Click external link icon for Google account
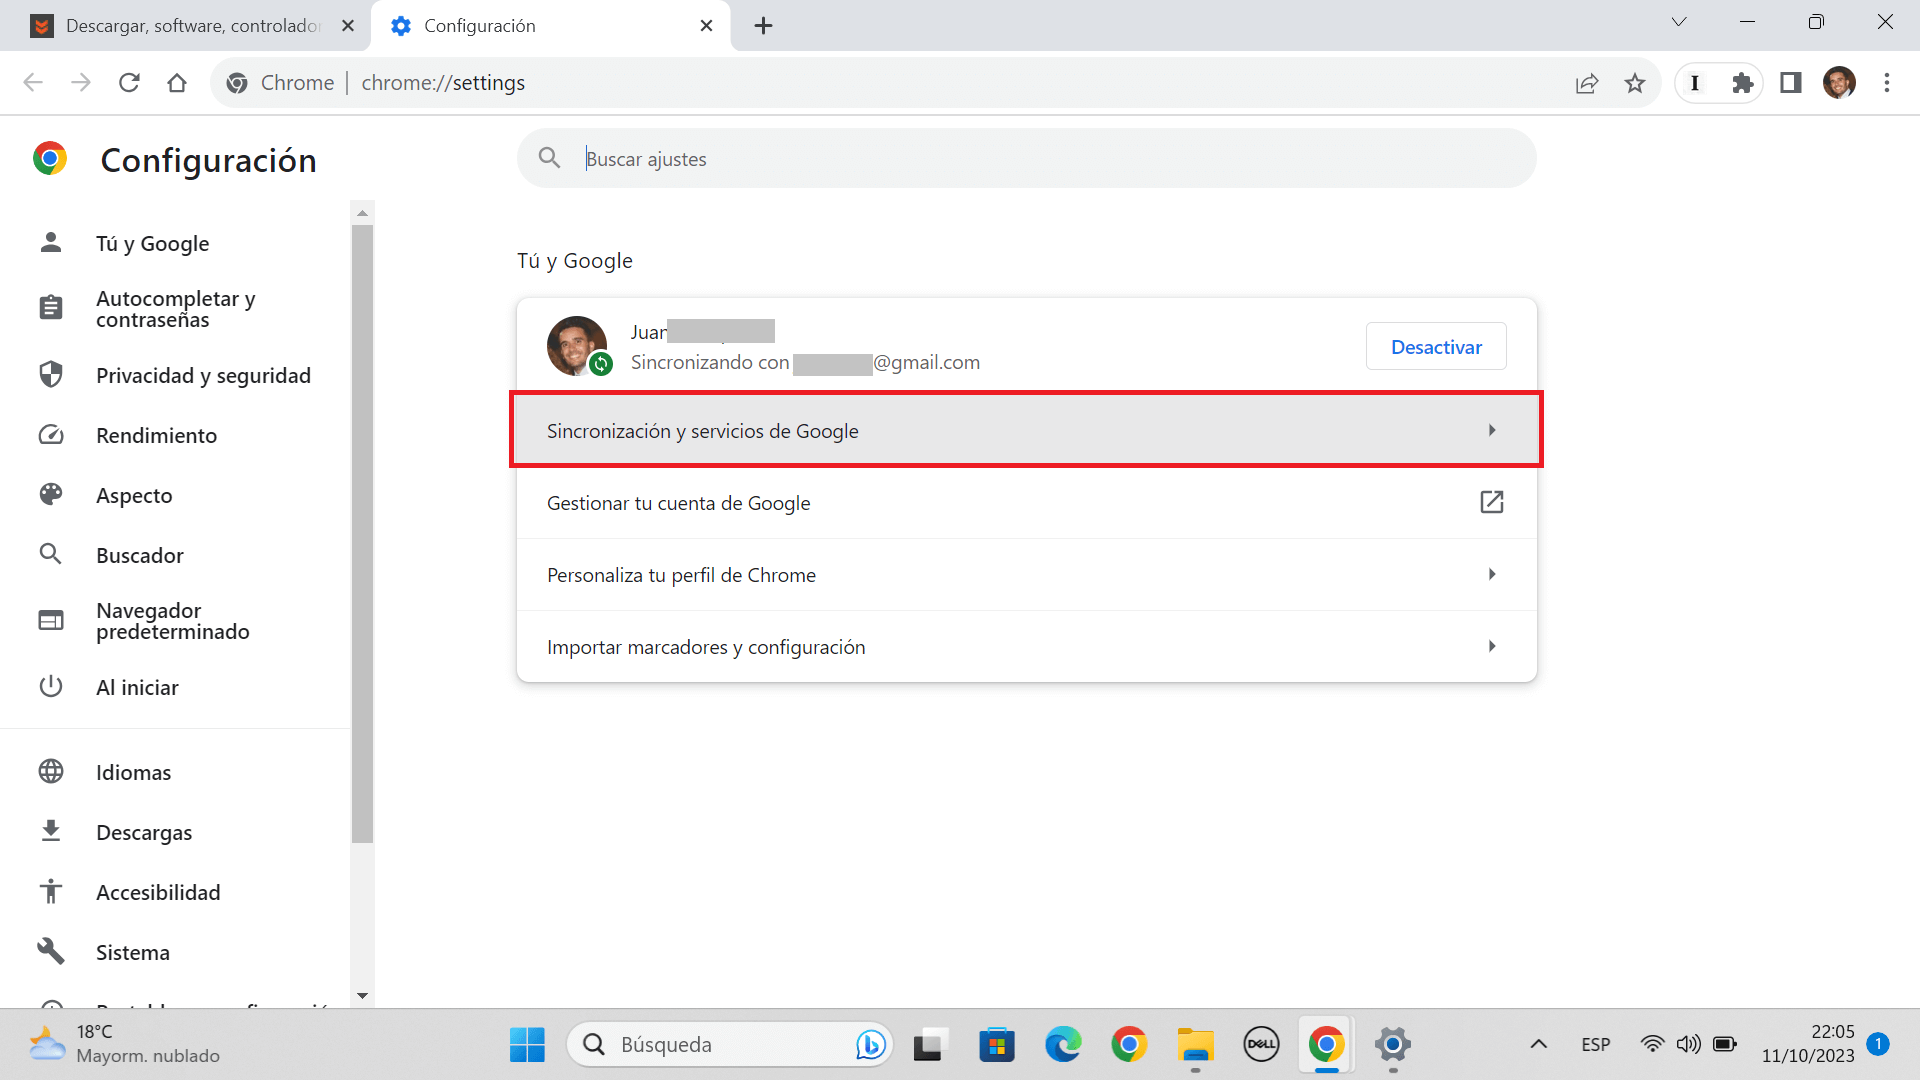 (x=1492, y=502)
